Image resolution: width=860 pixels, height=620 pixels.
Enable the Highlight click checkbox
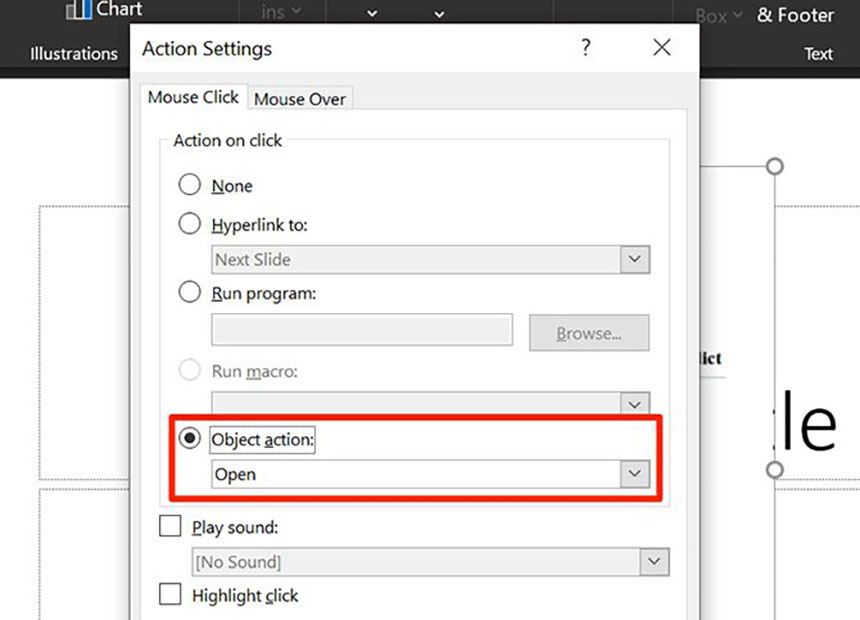click(x=171, y=595)
